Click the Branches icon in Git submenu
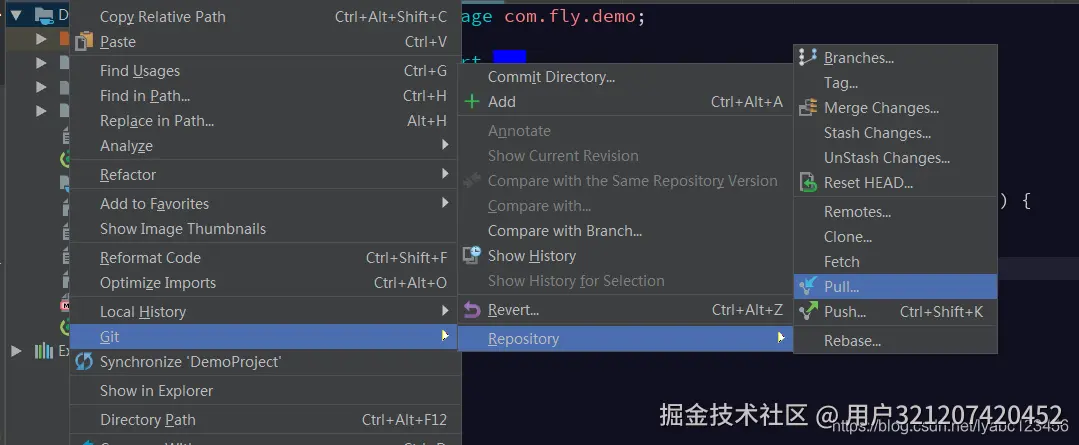Viewport: 1079px width, 445px height. coord(808,58)
